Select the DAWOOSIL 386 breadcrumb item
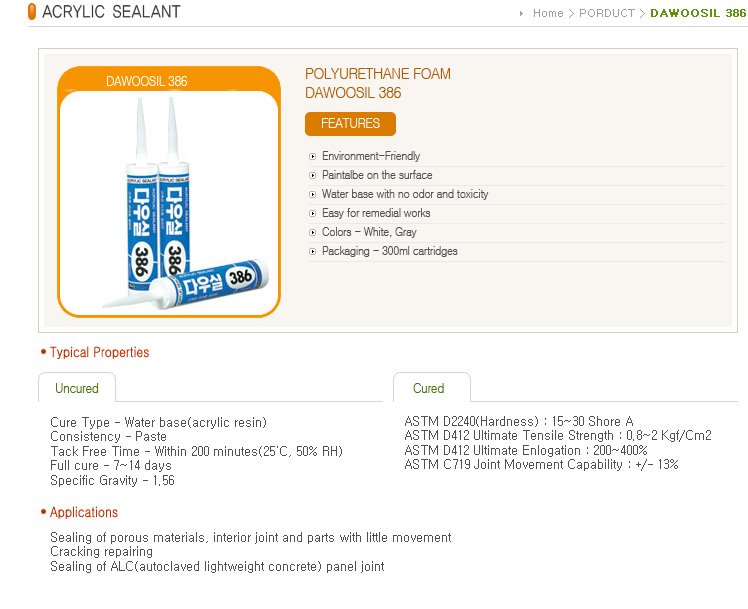Viewport: 748px width, 609px height. pos(698,13)
